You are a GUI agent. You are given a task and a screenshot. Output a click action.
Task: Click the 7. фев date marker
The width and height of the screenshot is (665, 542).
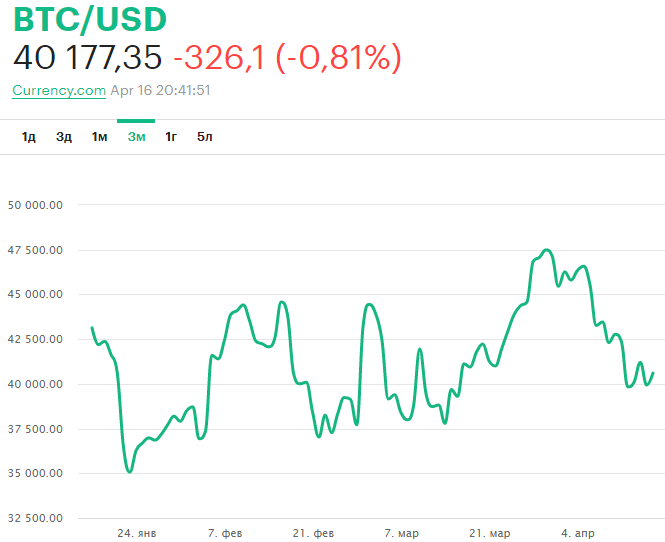click(x=225, y=531)
